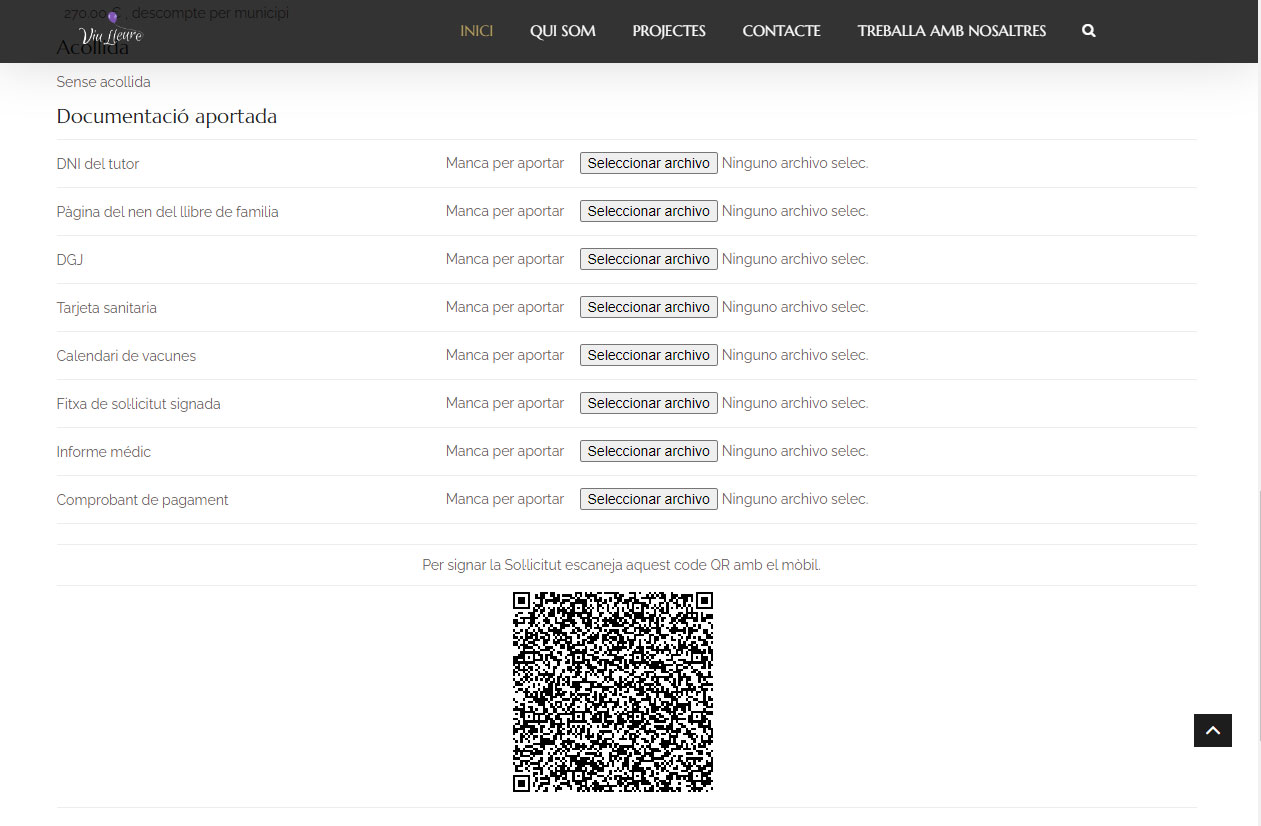Image resolution: width=1261 pixels, height=826 pixels.
Task: Click 'Manca per aportar' in Tarjeta sanitaria row
Action: coord(505,307)
